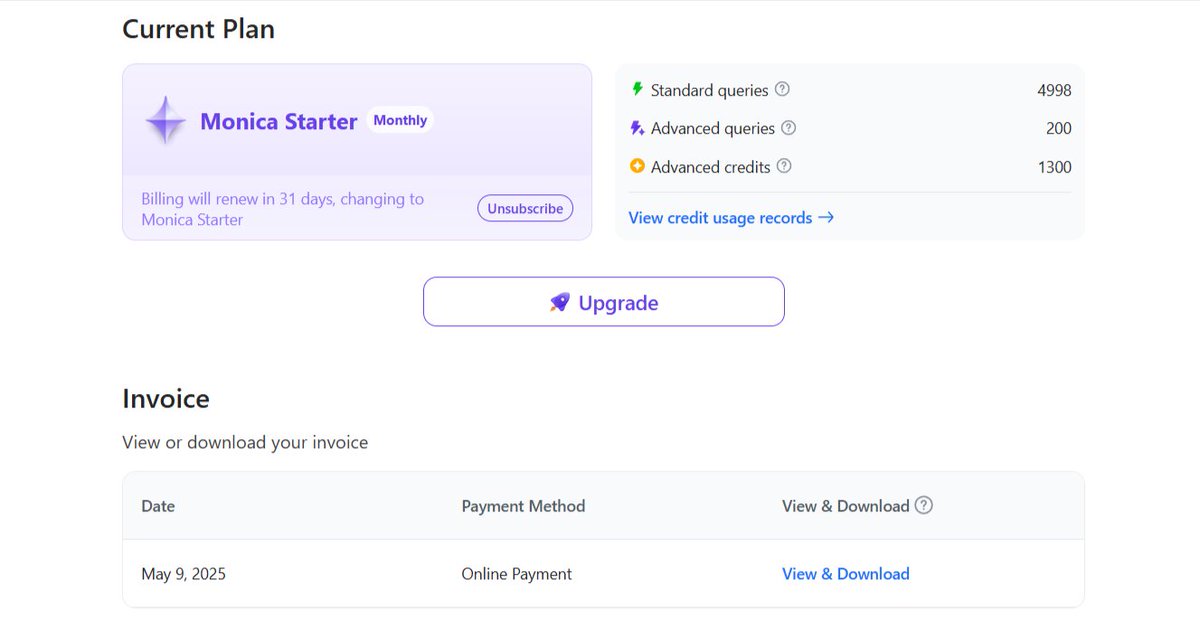Click the View & Download column header text

[846, 506]
